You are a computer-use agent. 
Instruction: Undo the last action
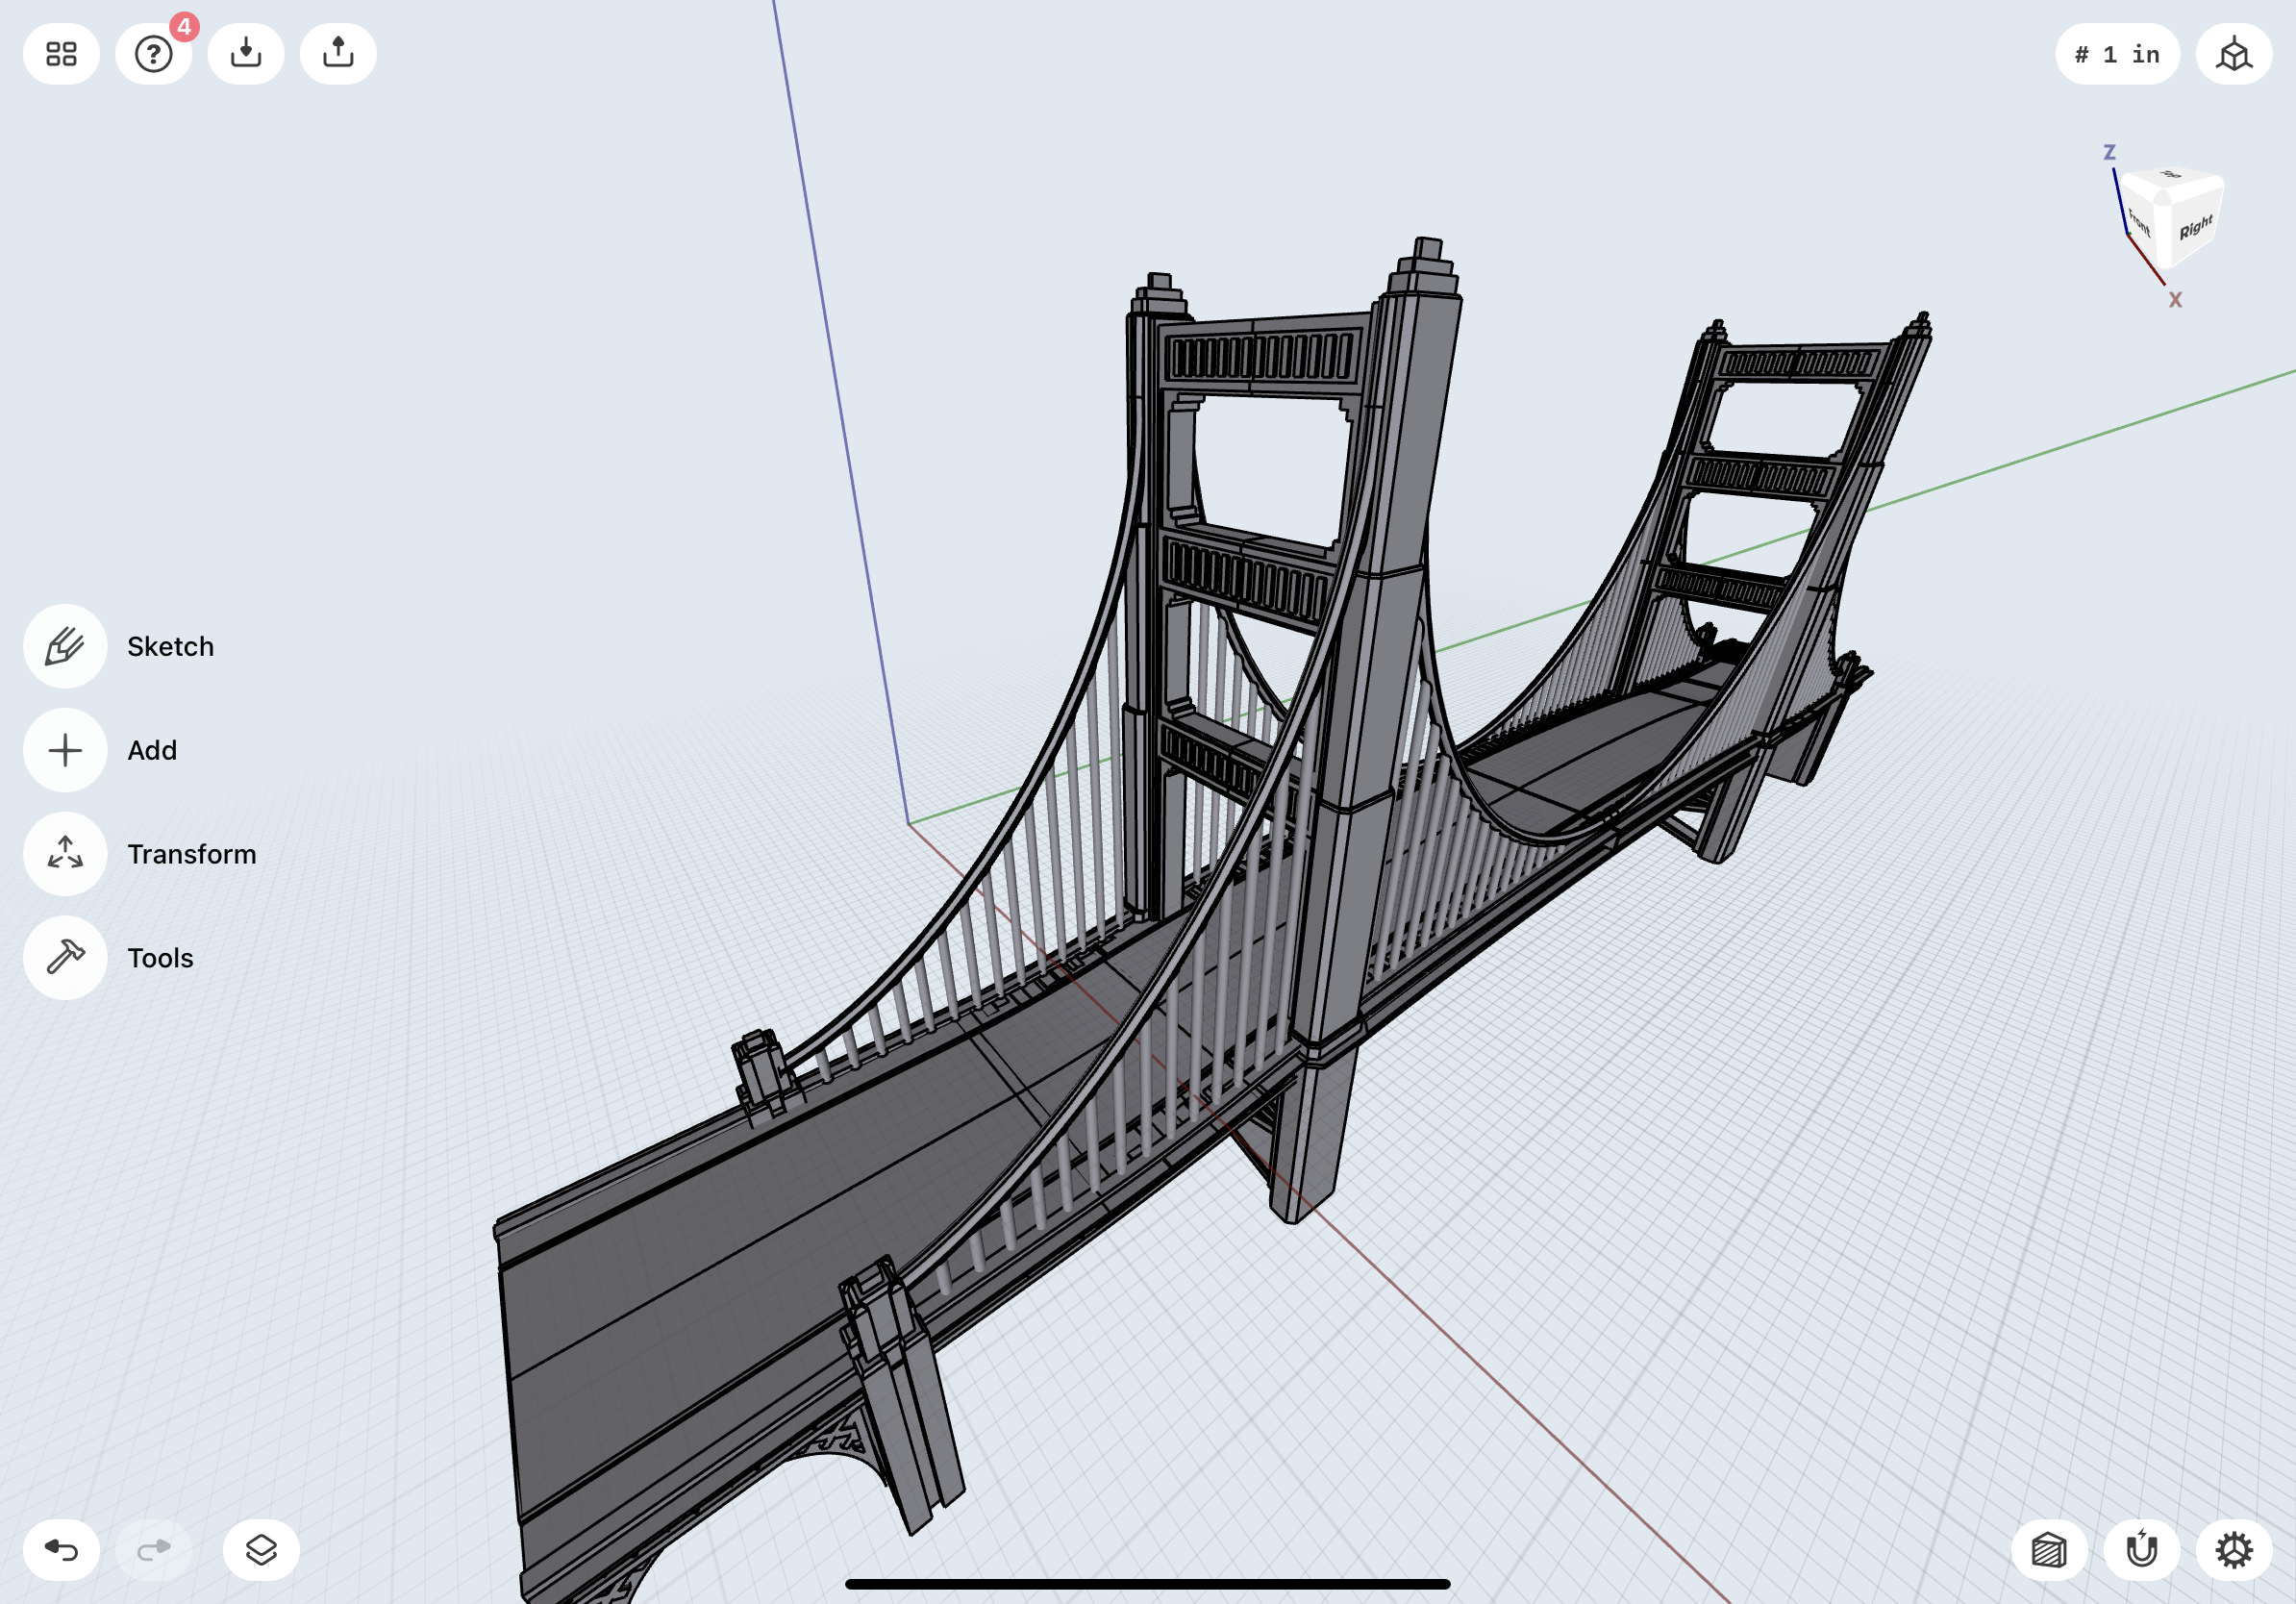(x=61, y=1550)
